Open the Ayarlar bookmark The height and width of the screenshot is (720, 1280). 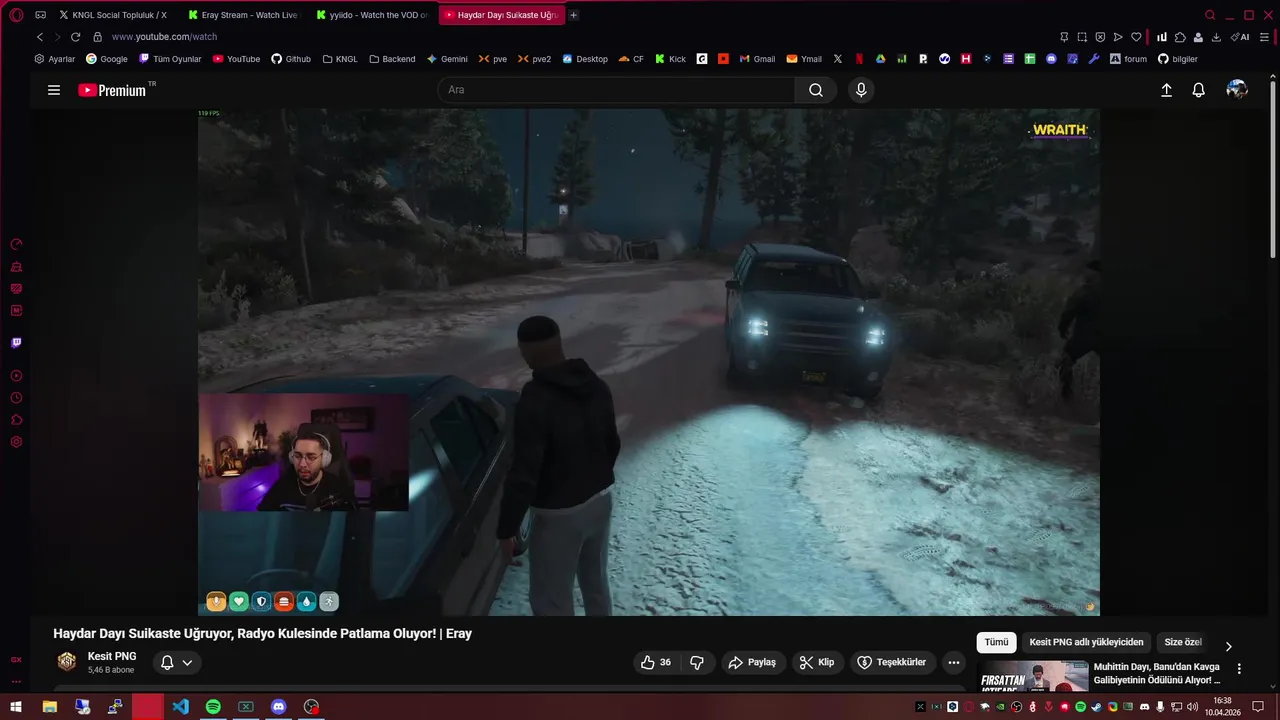pyautogui.click(x=55, y=59)
